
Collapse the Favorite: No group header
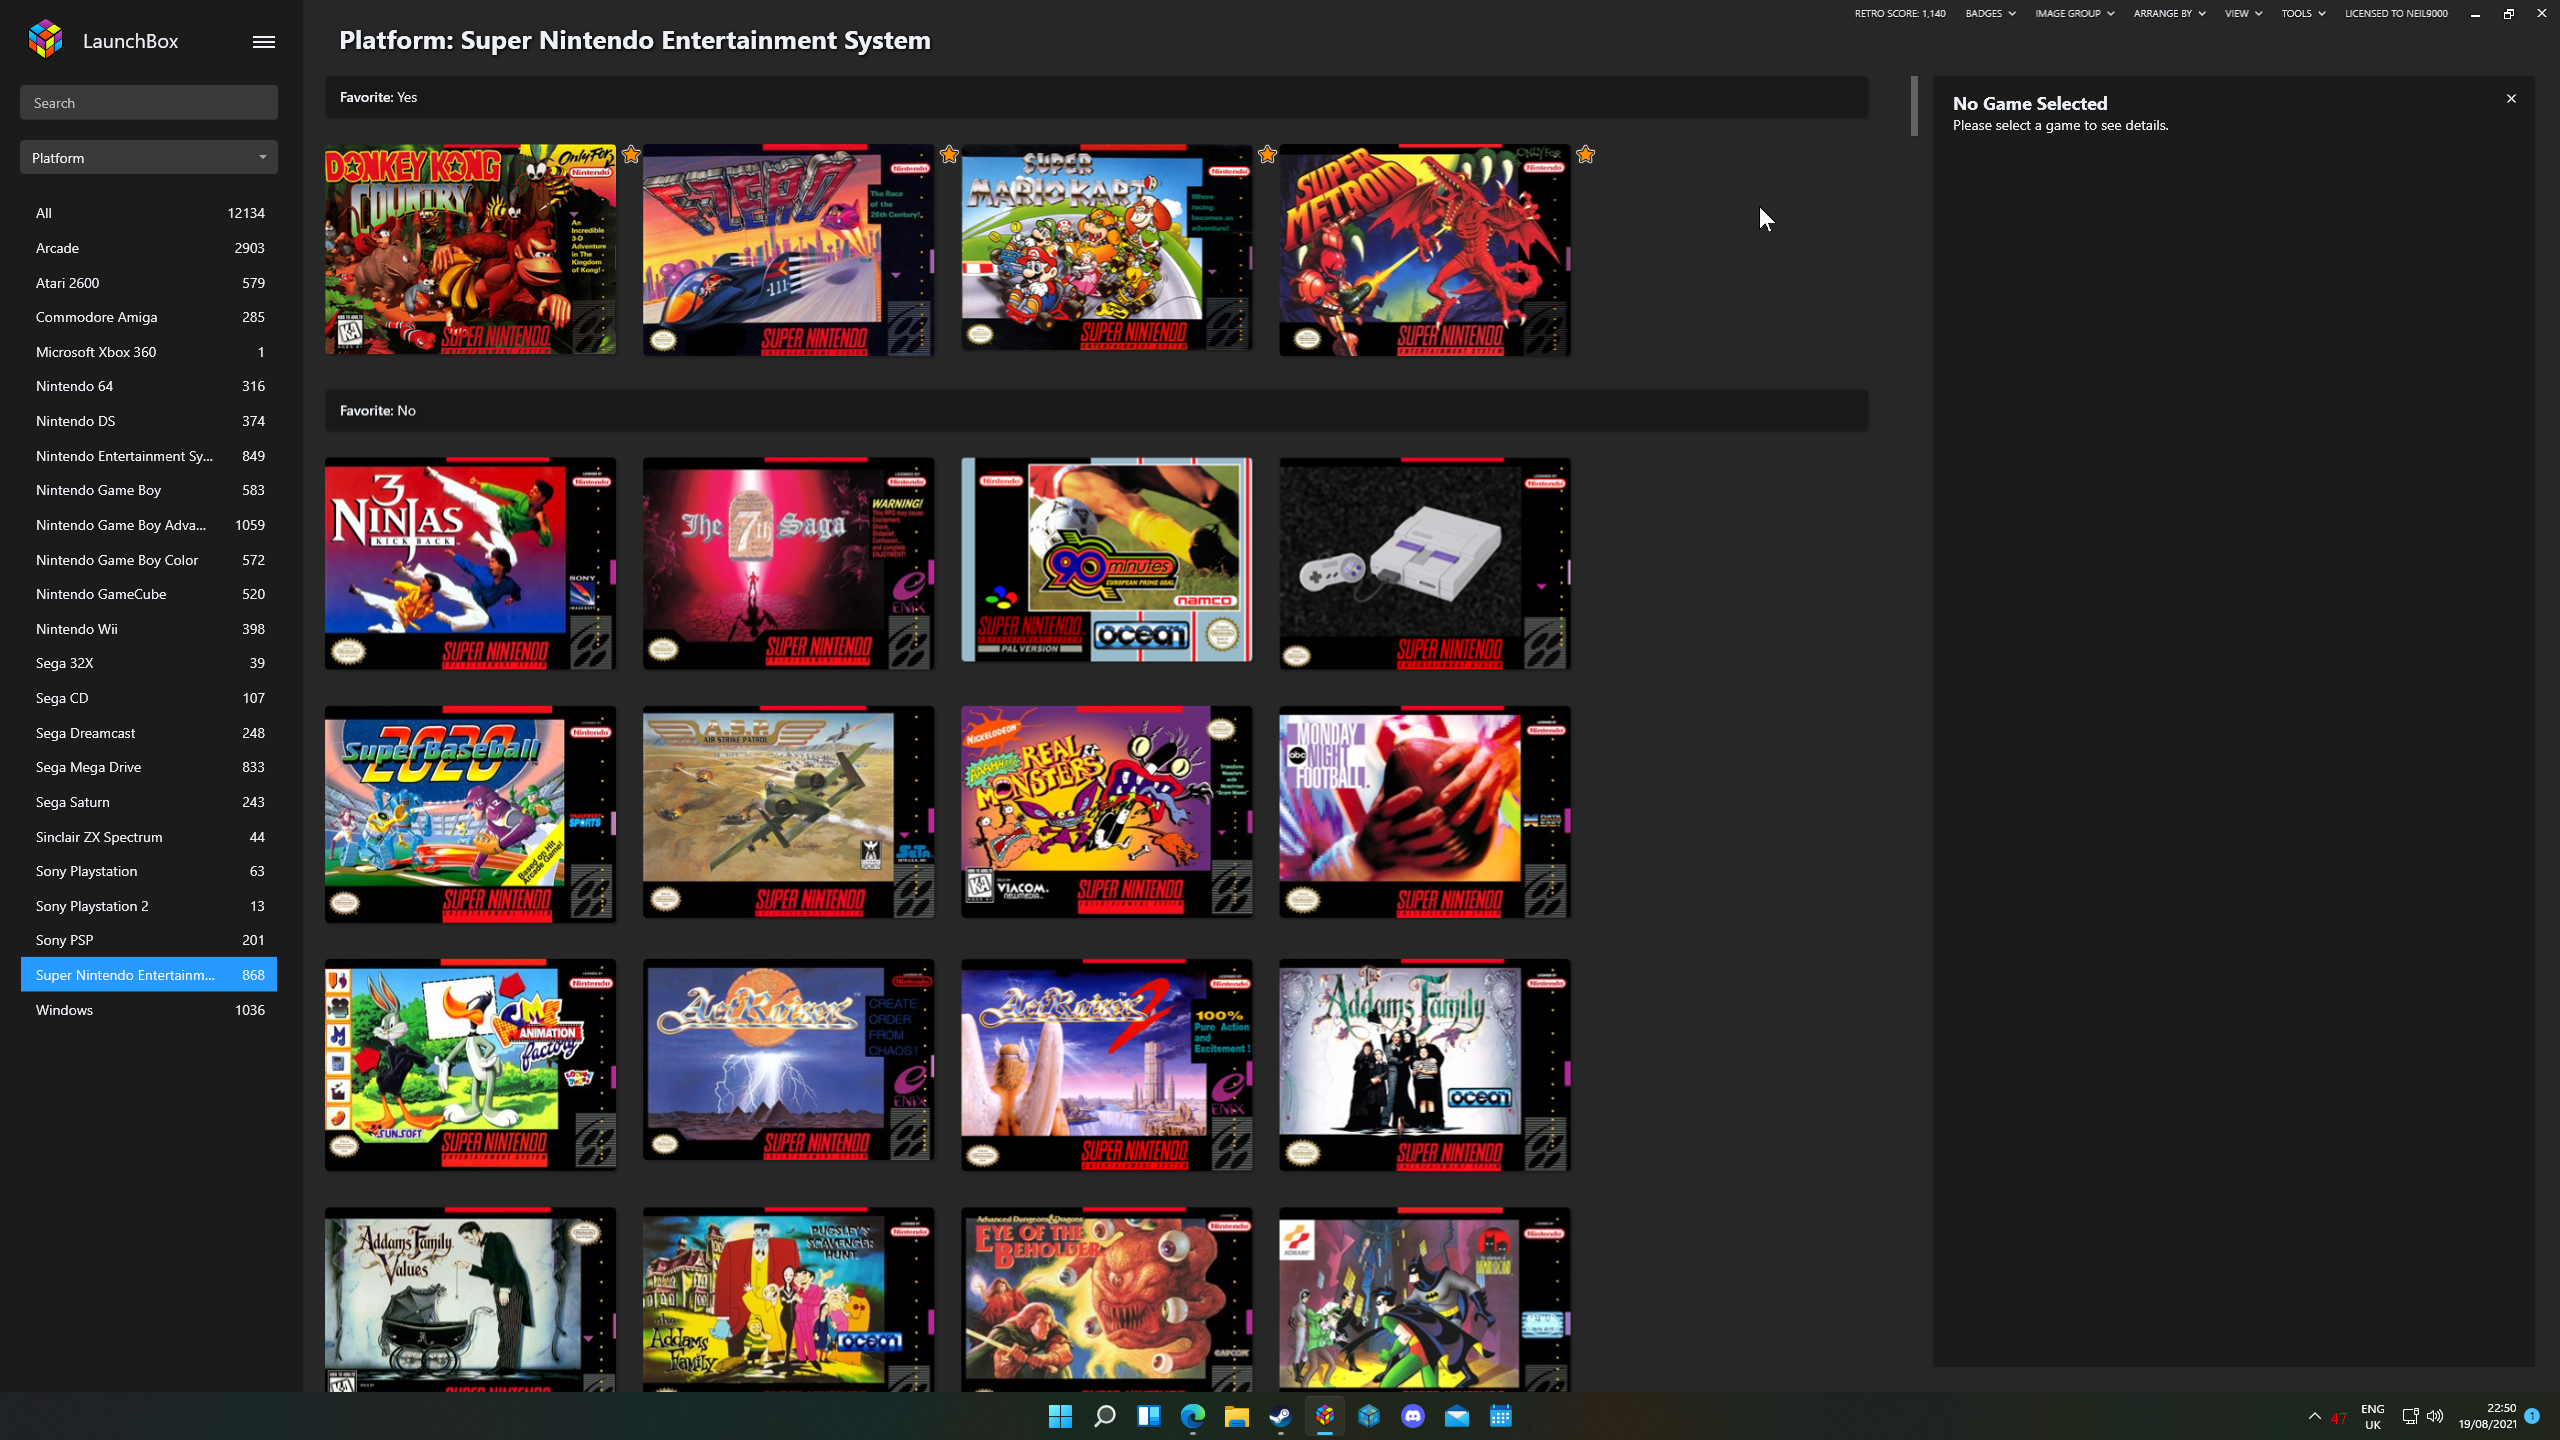tap(1096, 410)
